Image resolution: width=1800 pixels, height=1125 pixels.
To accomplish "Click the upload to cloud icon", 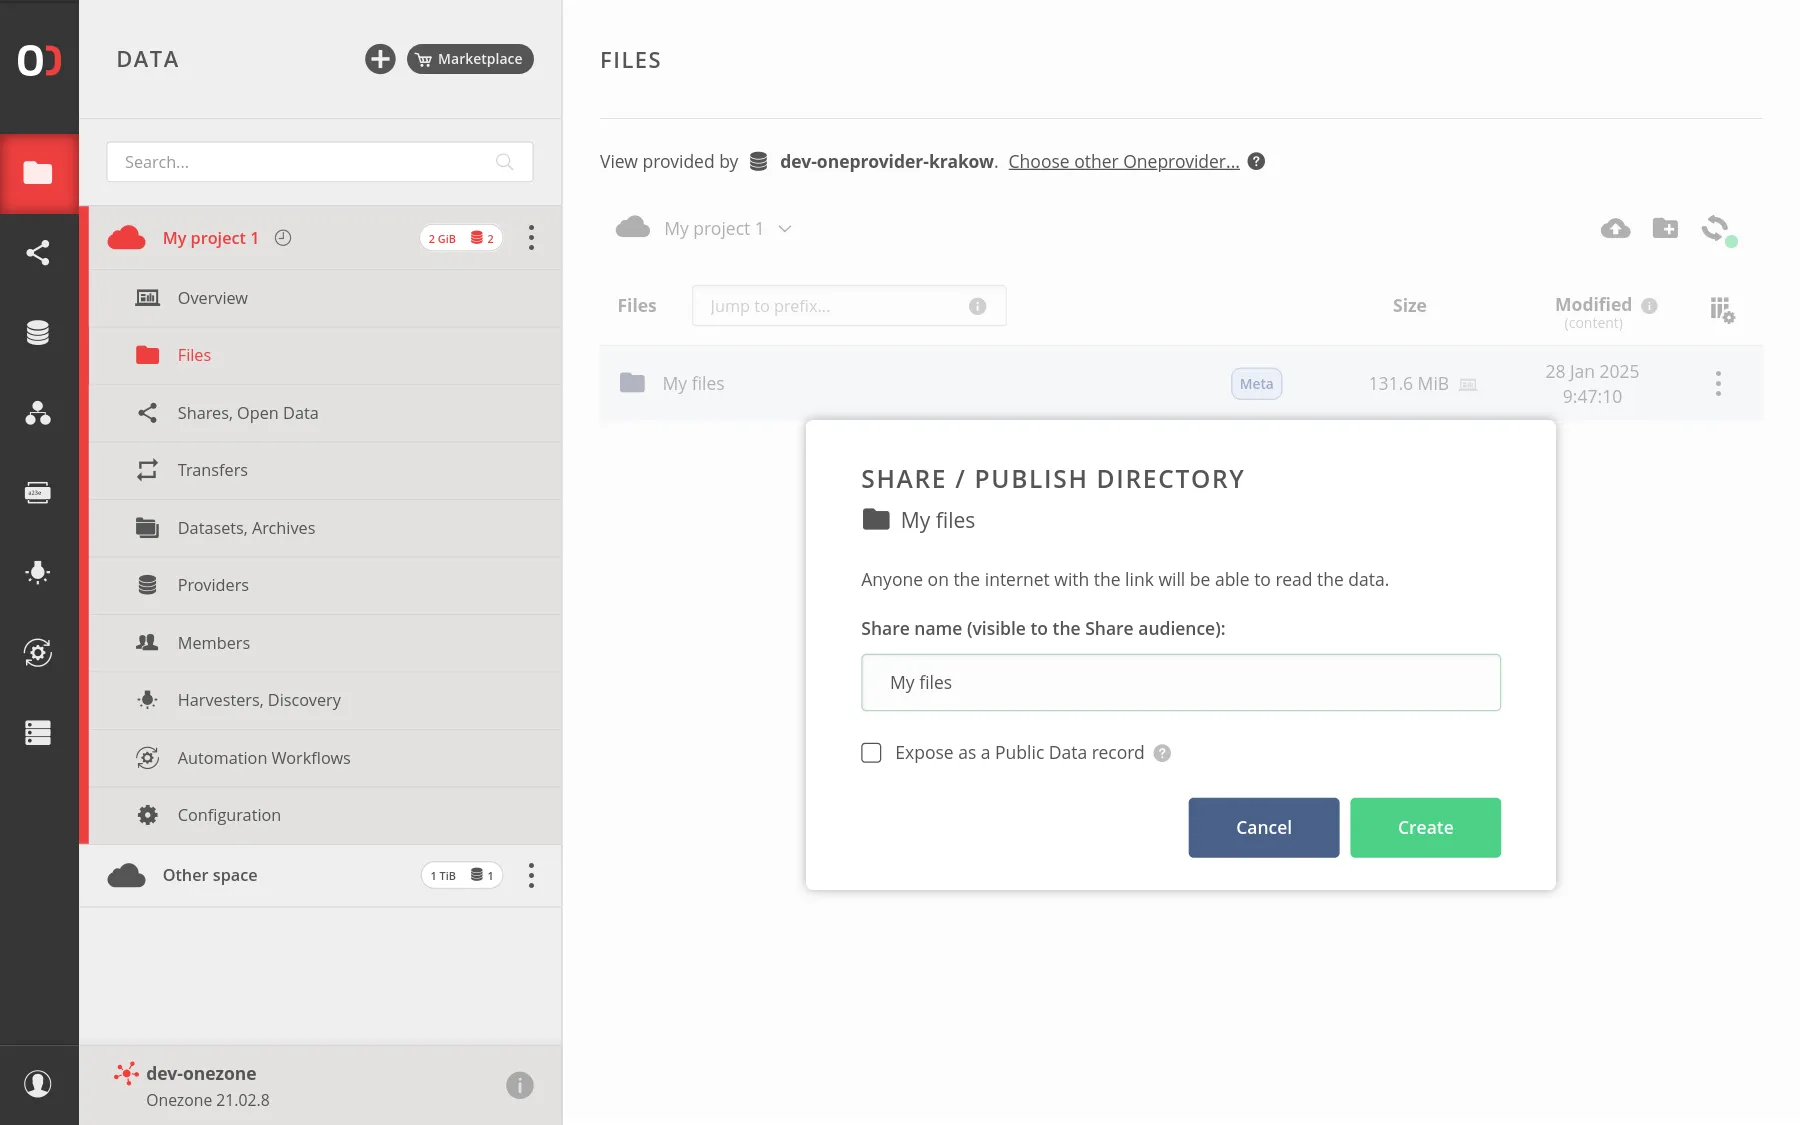I will pyautogui.click(x=1614, y=228).
